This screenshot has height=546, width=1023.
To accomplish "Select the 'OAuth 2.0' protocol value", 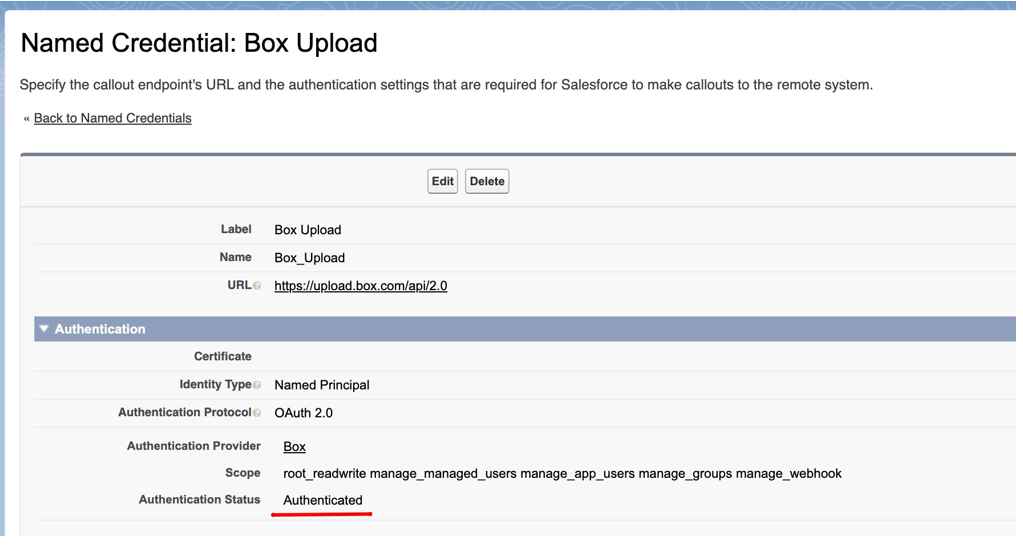I will 303,413.
